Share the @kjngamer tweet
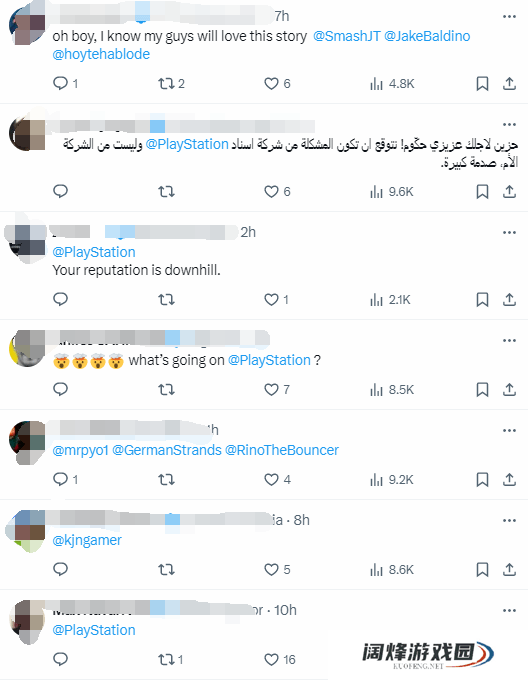 point(509,569)
